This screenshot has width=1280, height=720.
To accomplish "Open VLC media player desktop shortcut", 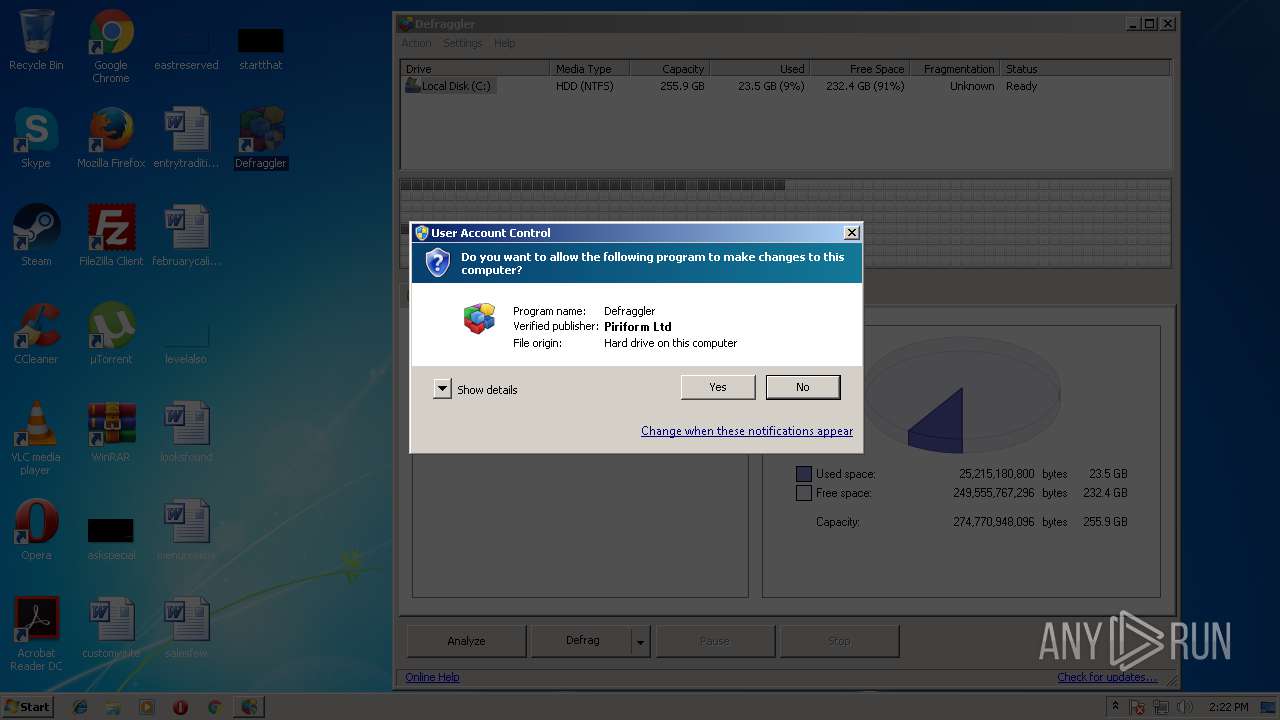I will [36, 438].
